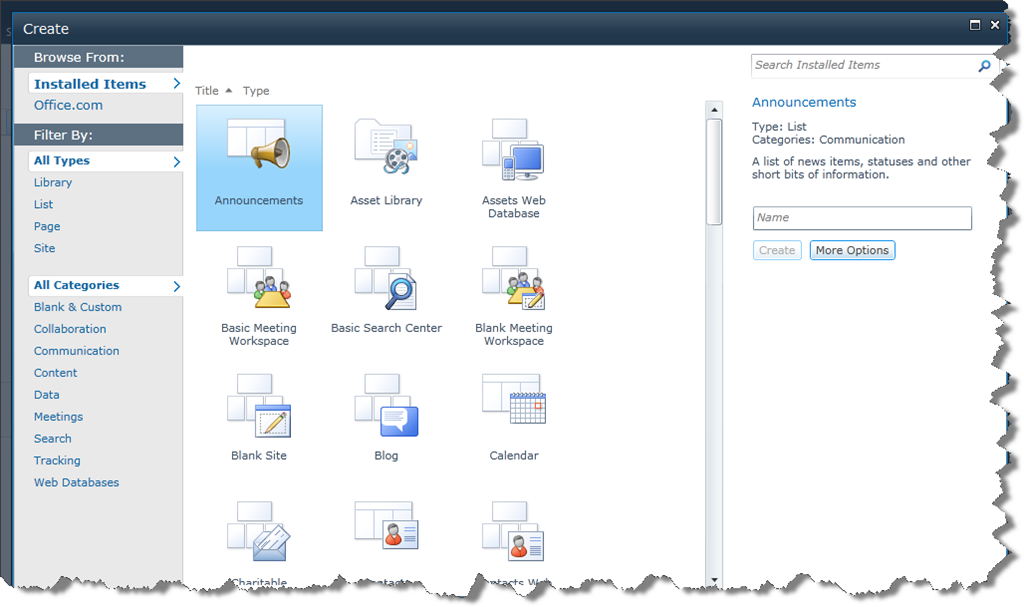
Task: Click the More Options button
Action: [x=852, y=251]
